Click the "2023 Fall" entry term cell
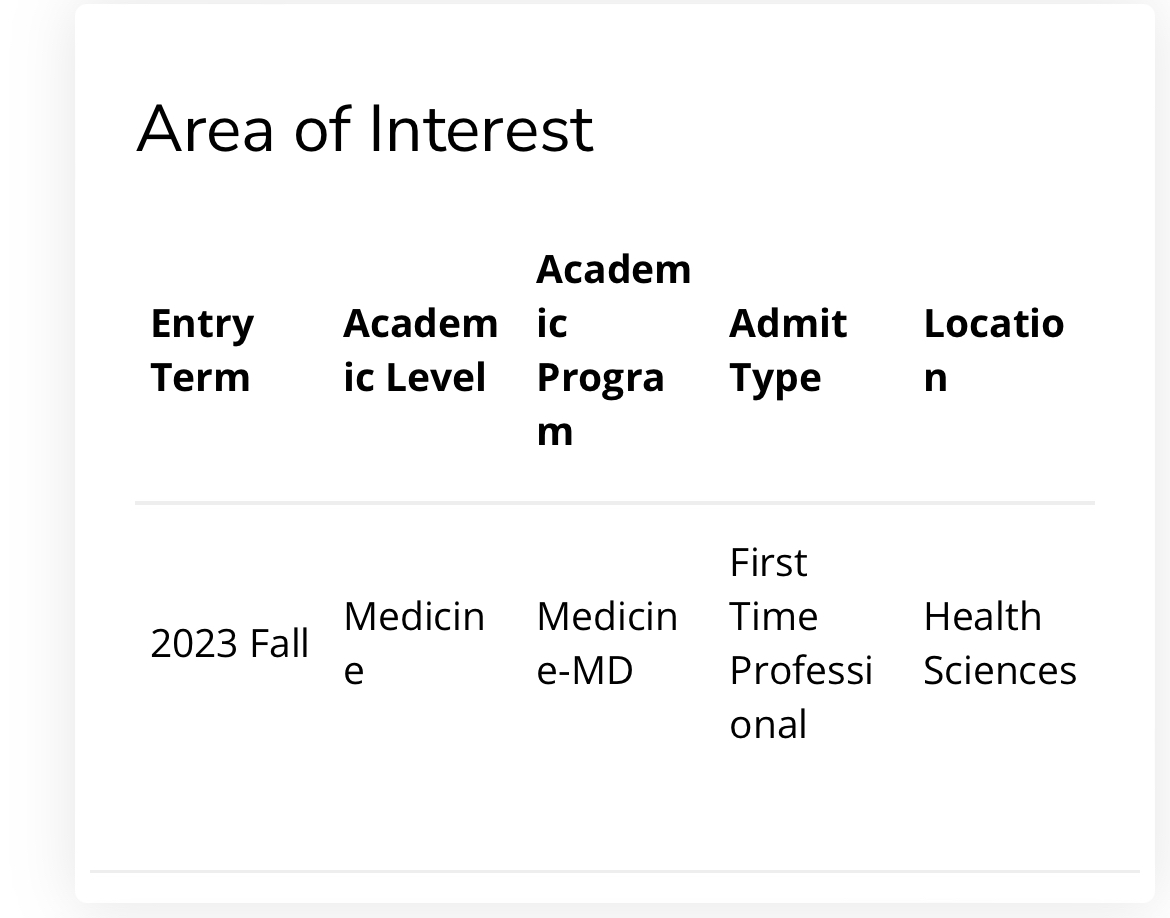The image size is (1170, 918). point(229,643)
